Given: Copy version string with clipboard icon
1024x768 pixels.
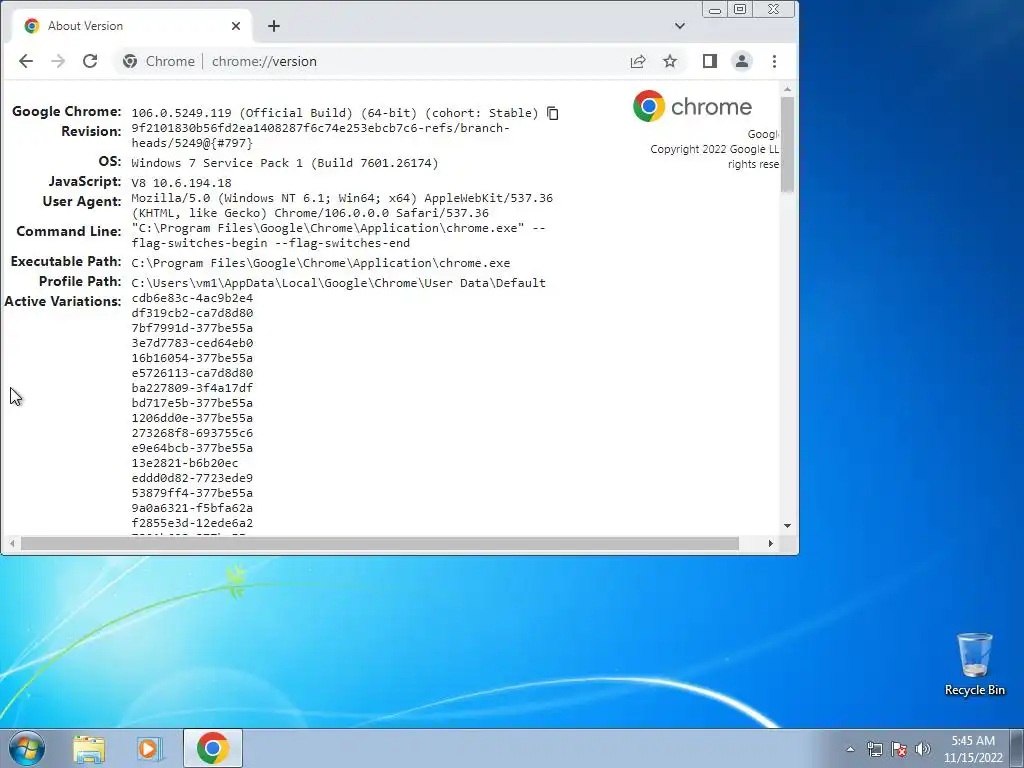Looking at the screenshot, I should (x=552, y=114).
